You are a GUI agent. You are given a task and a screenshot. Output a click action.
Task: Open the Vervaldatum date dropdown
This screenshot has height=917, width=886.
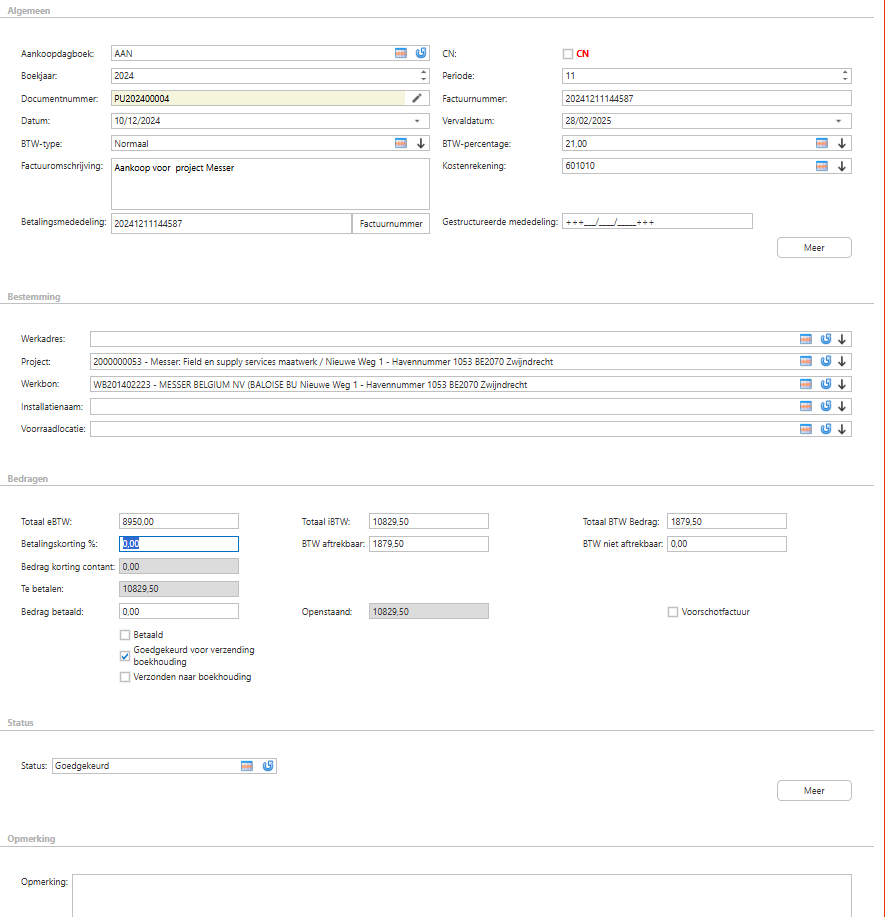[x=839, y=121]
